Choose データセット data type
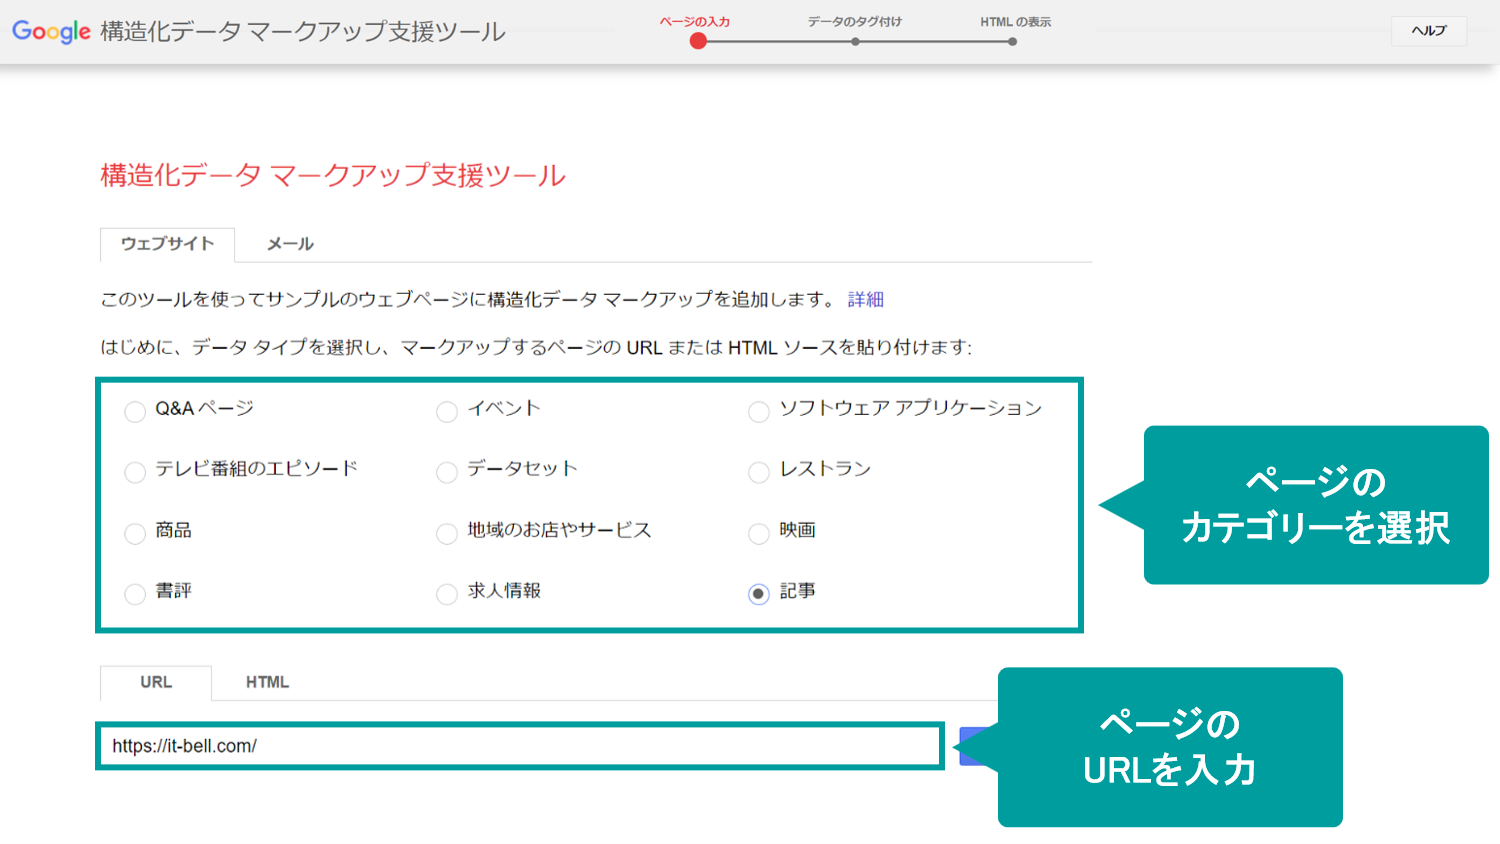The height and width of the screenshot is (844, 1500). click(x=447, y=472)
